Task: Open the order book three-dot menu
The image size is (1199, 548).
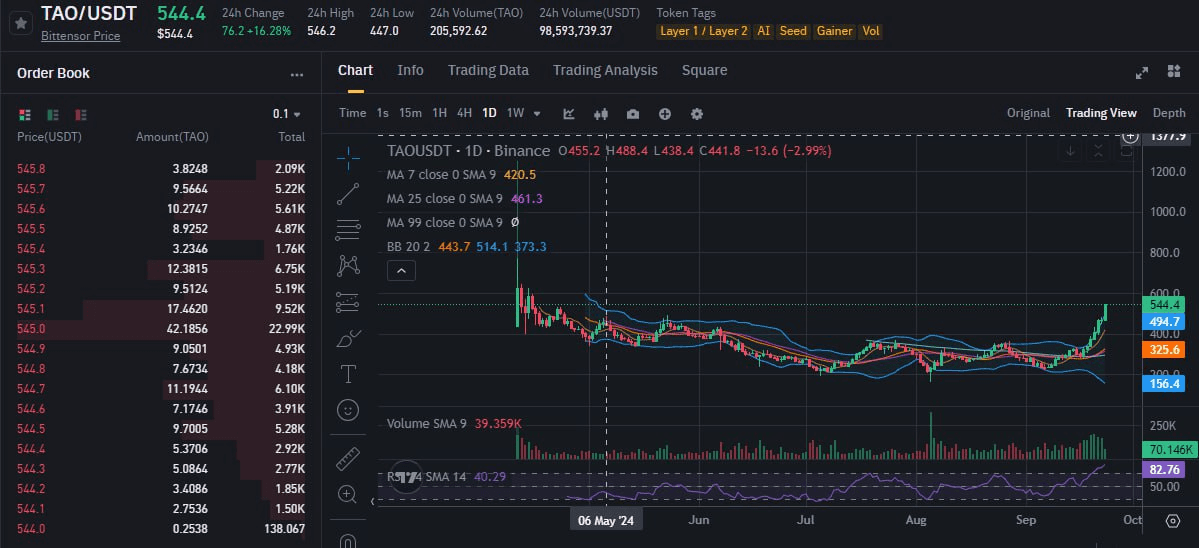Action: [x=297, y=75]
